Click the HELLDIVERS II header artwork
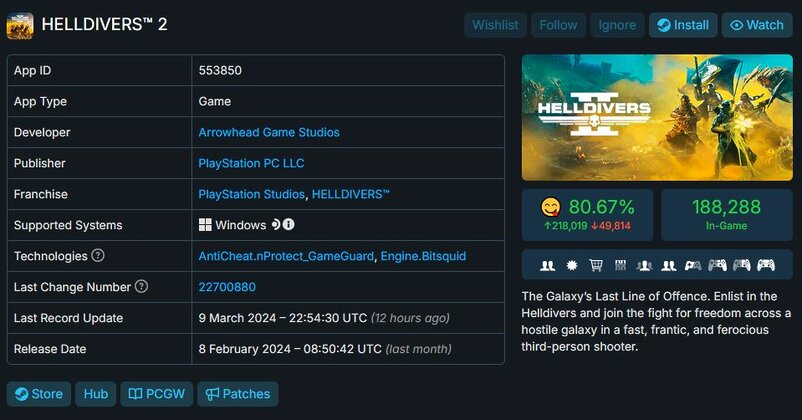 pos(657,118)
